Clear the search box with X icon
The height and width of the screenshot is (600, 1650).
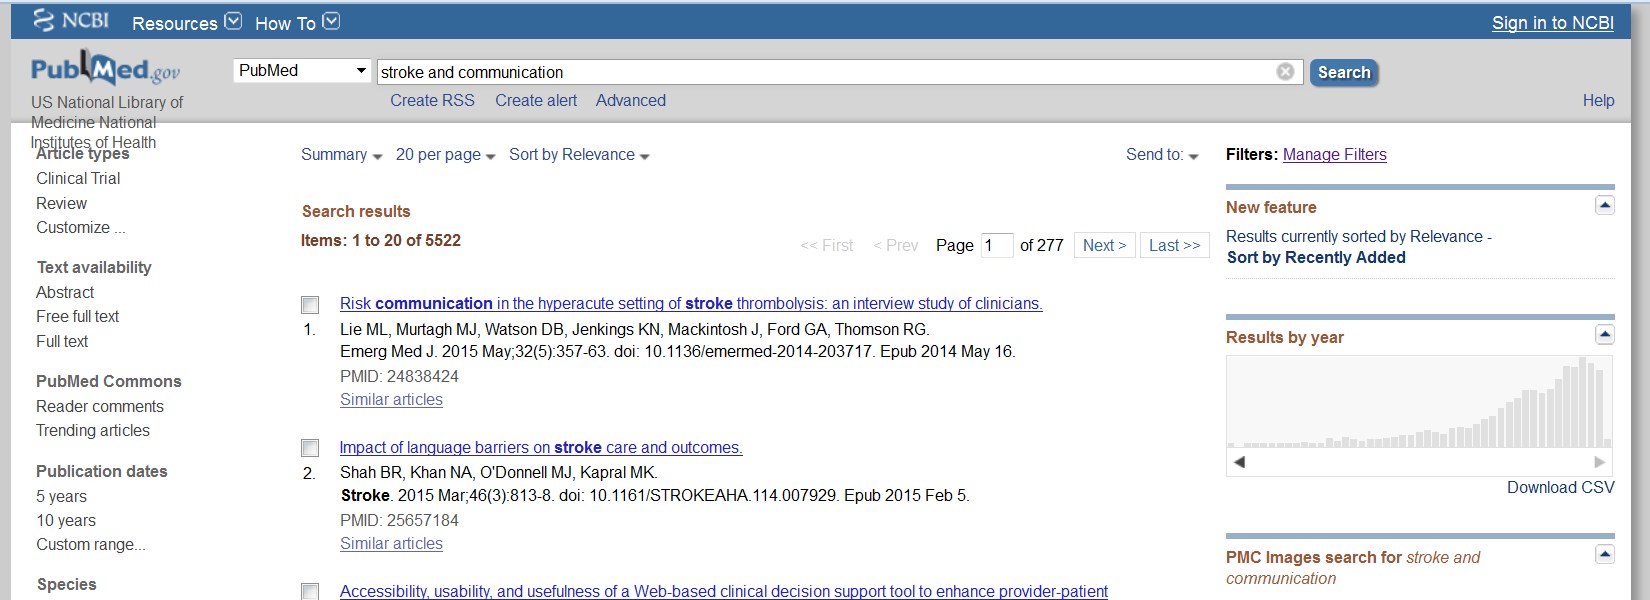[x=1285, y=71]
